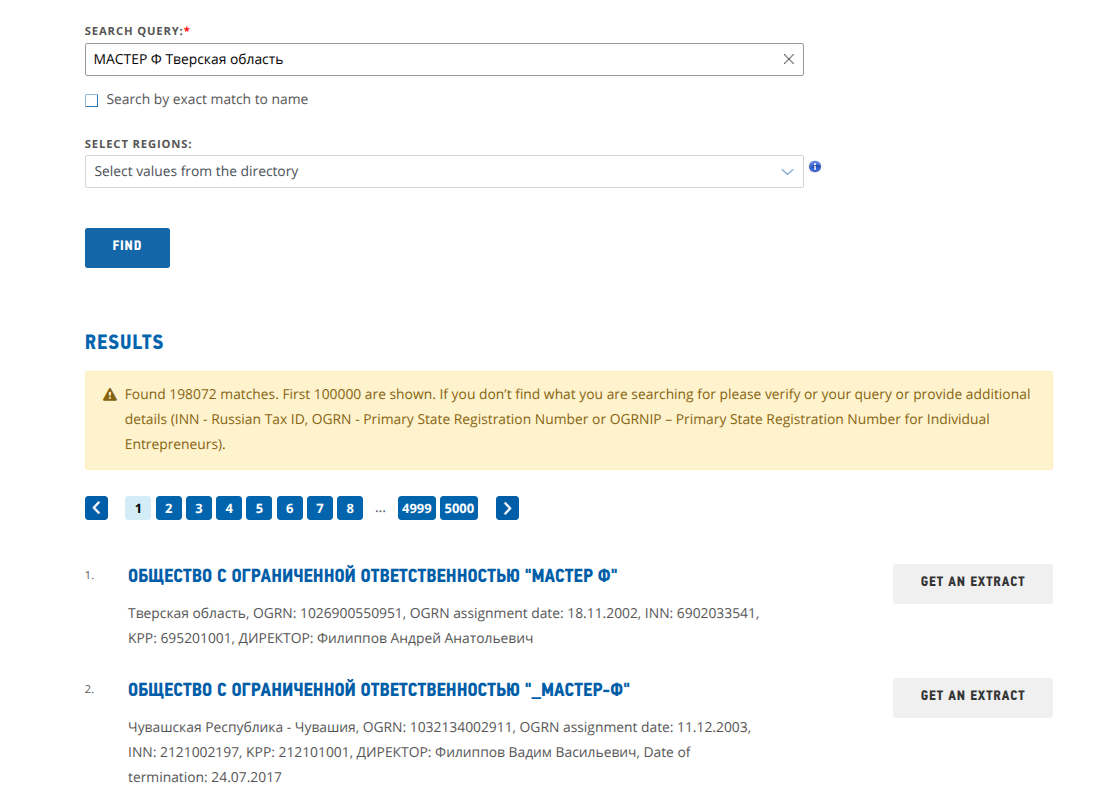
Task: Select results page 8
Action: pyautogui.click(x=350, y=508)
